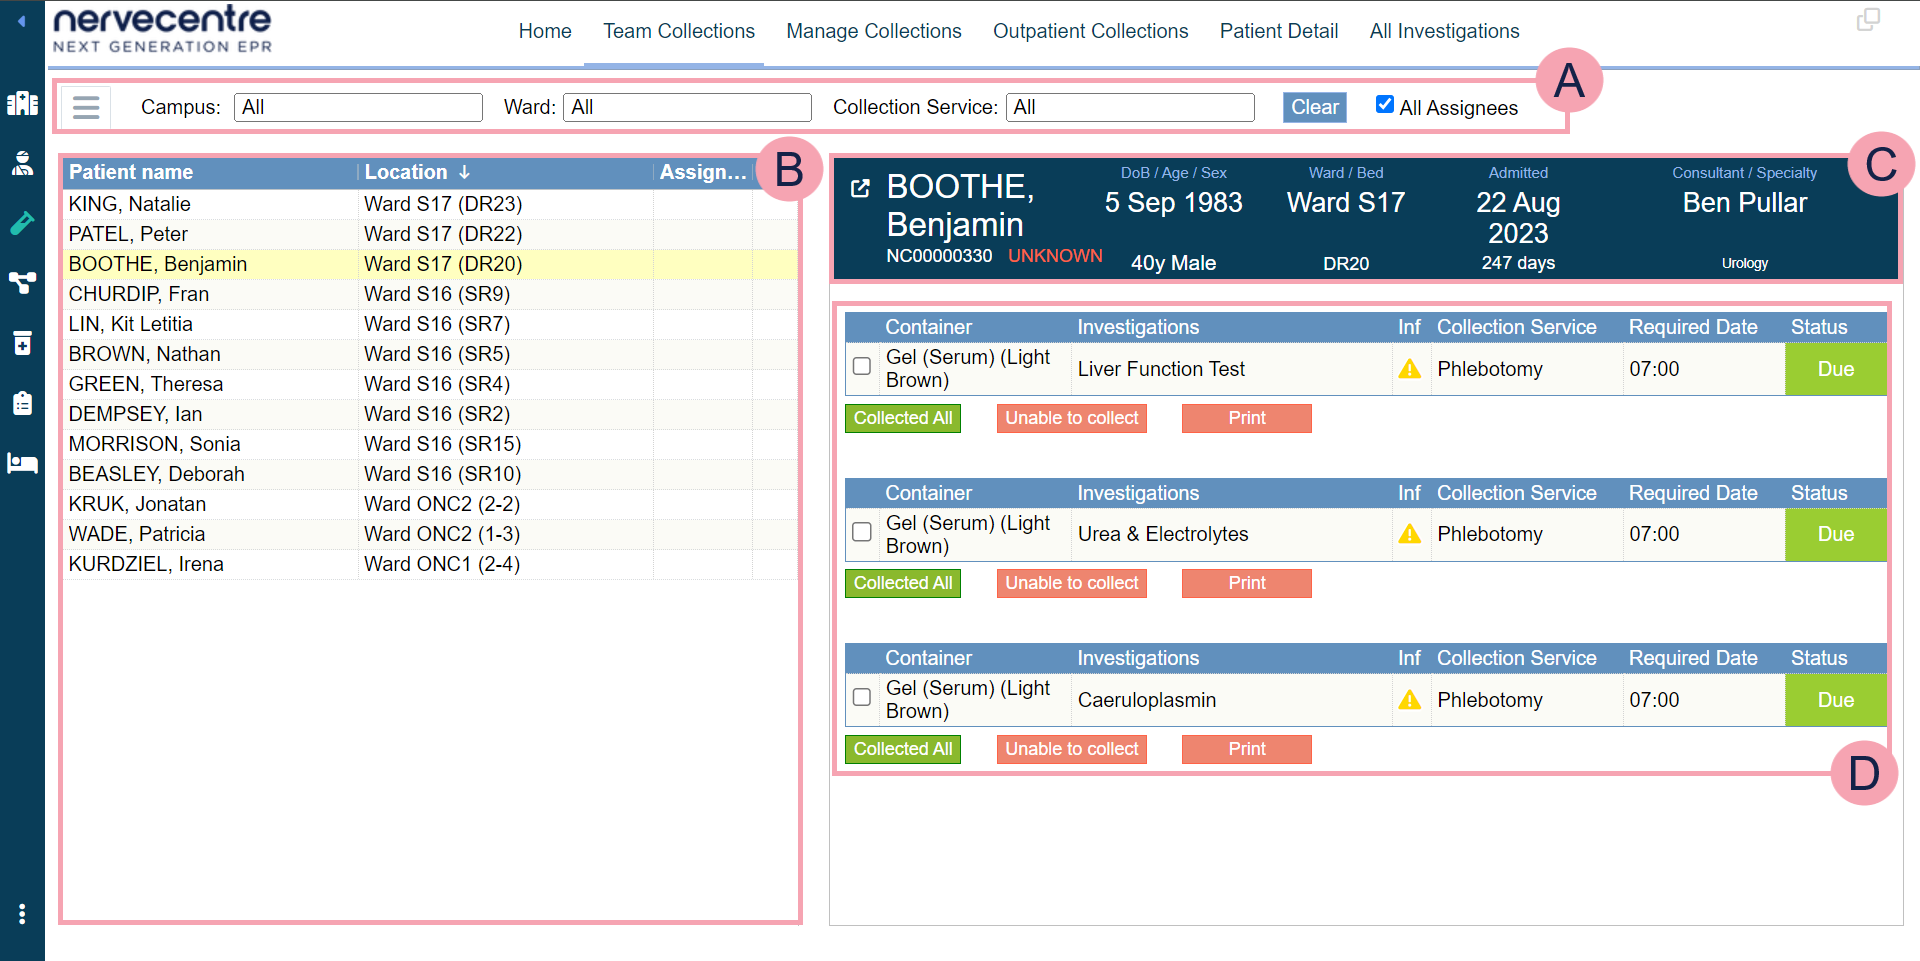1920x961 pixels.
Task: Tick the Caeruloplasmin container checkbox
Action: [x=862, y=697]
